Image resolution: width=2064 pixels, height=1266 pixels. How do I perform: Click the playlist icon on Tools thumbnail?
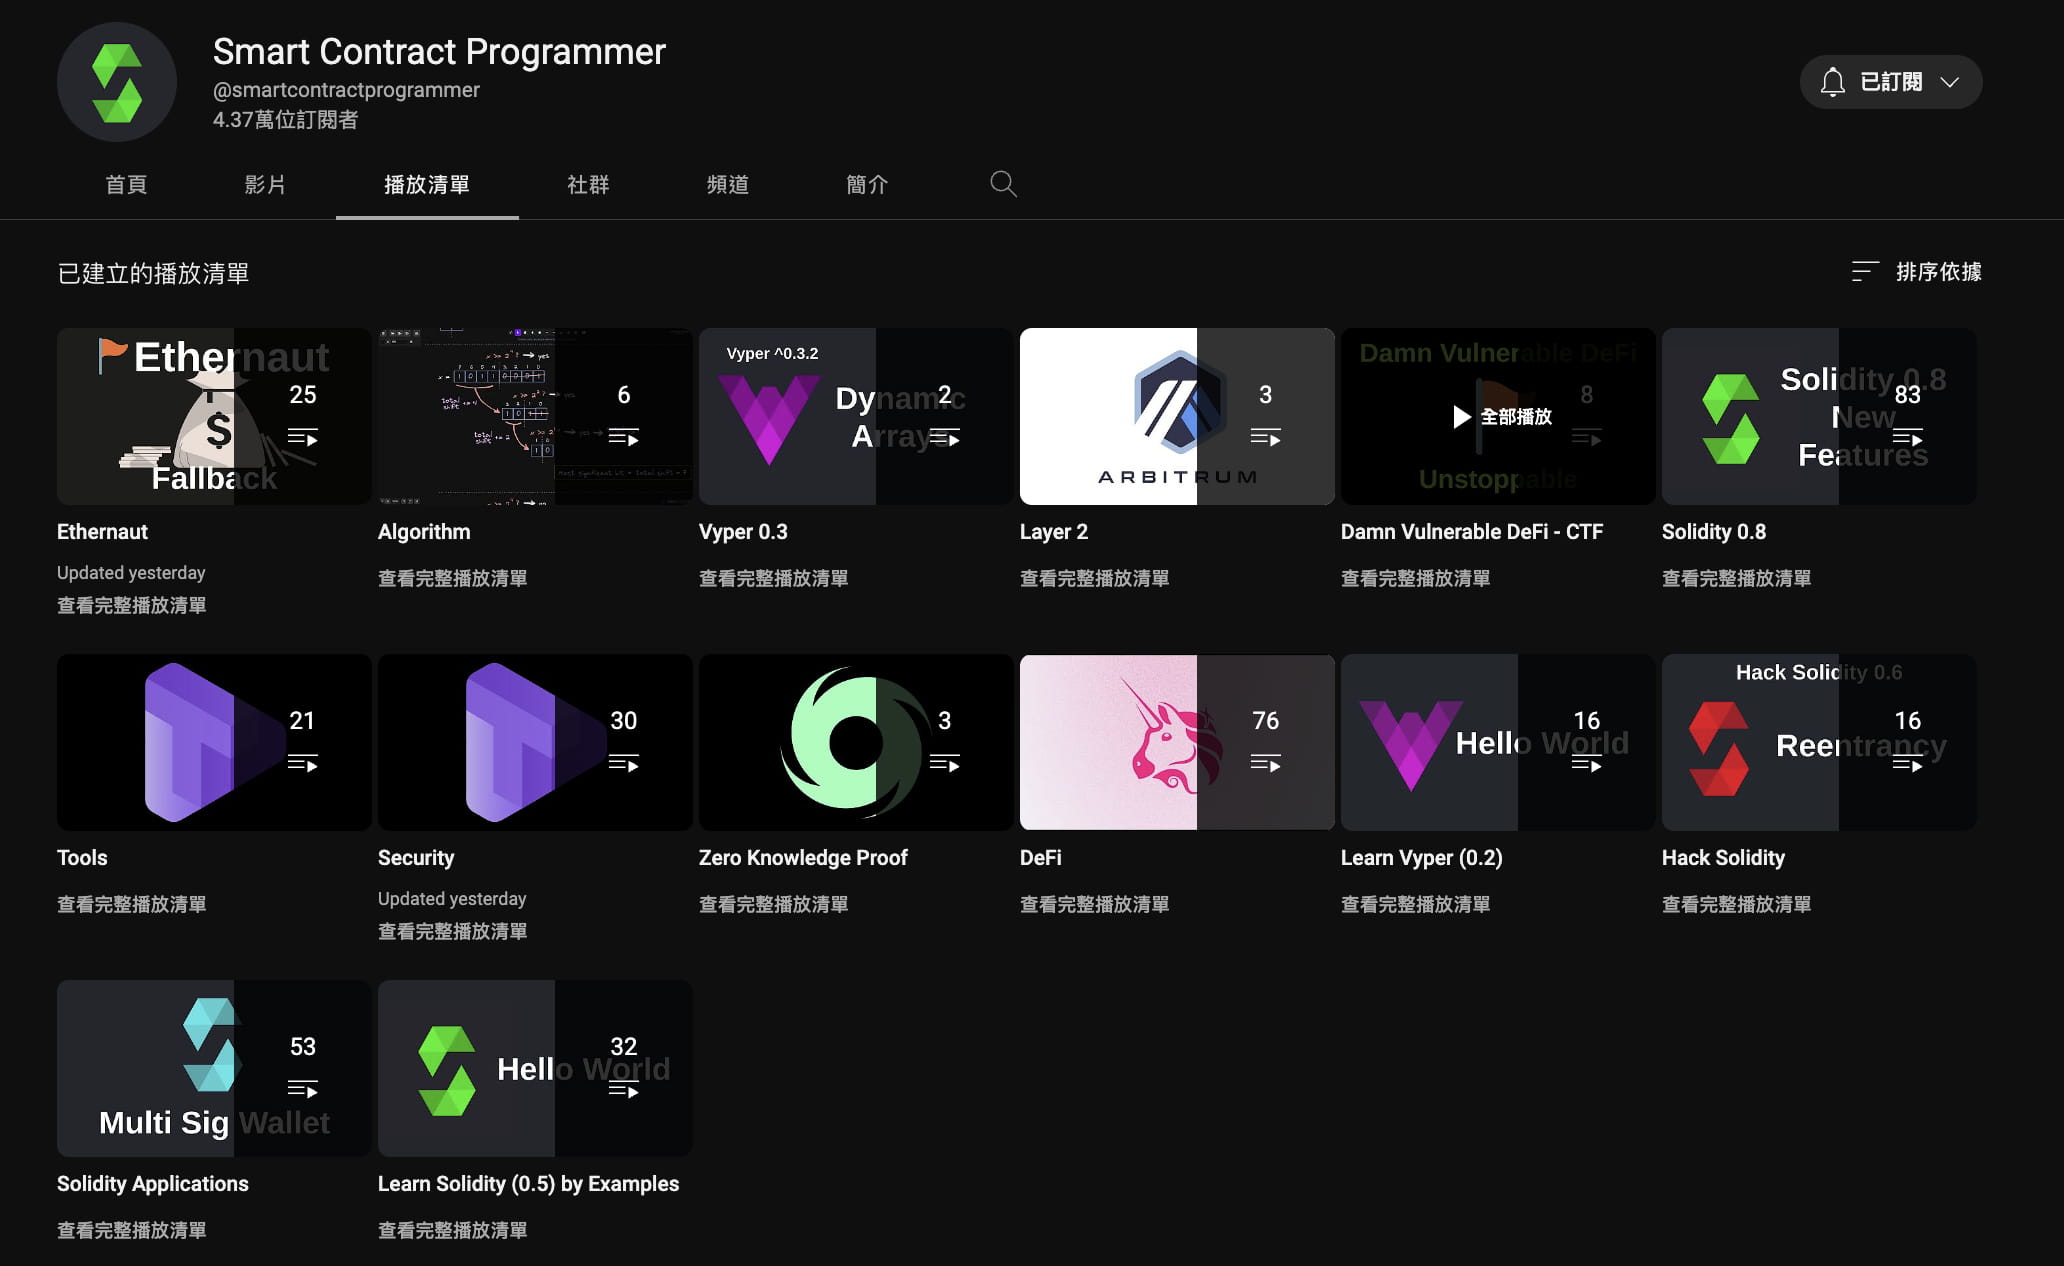tap(302, 763)
